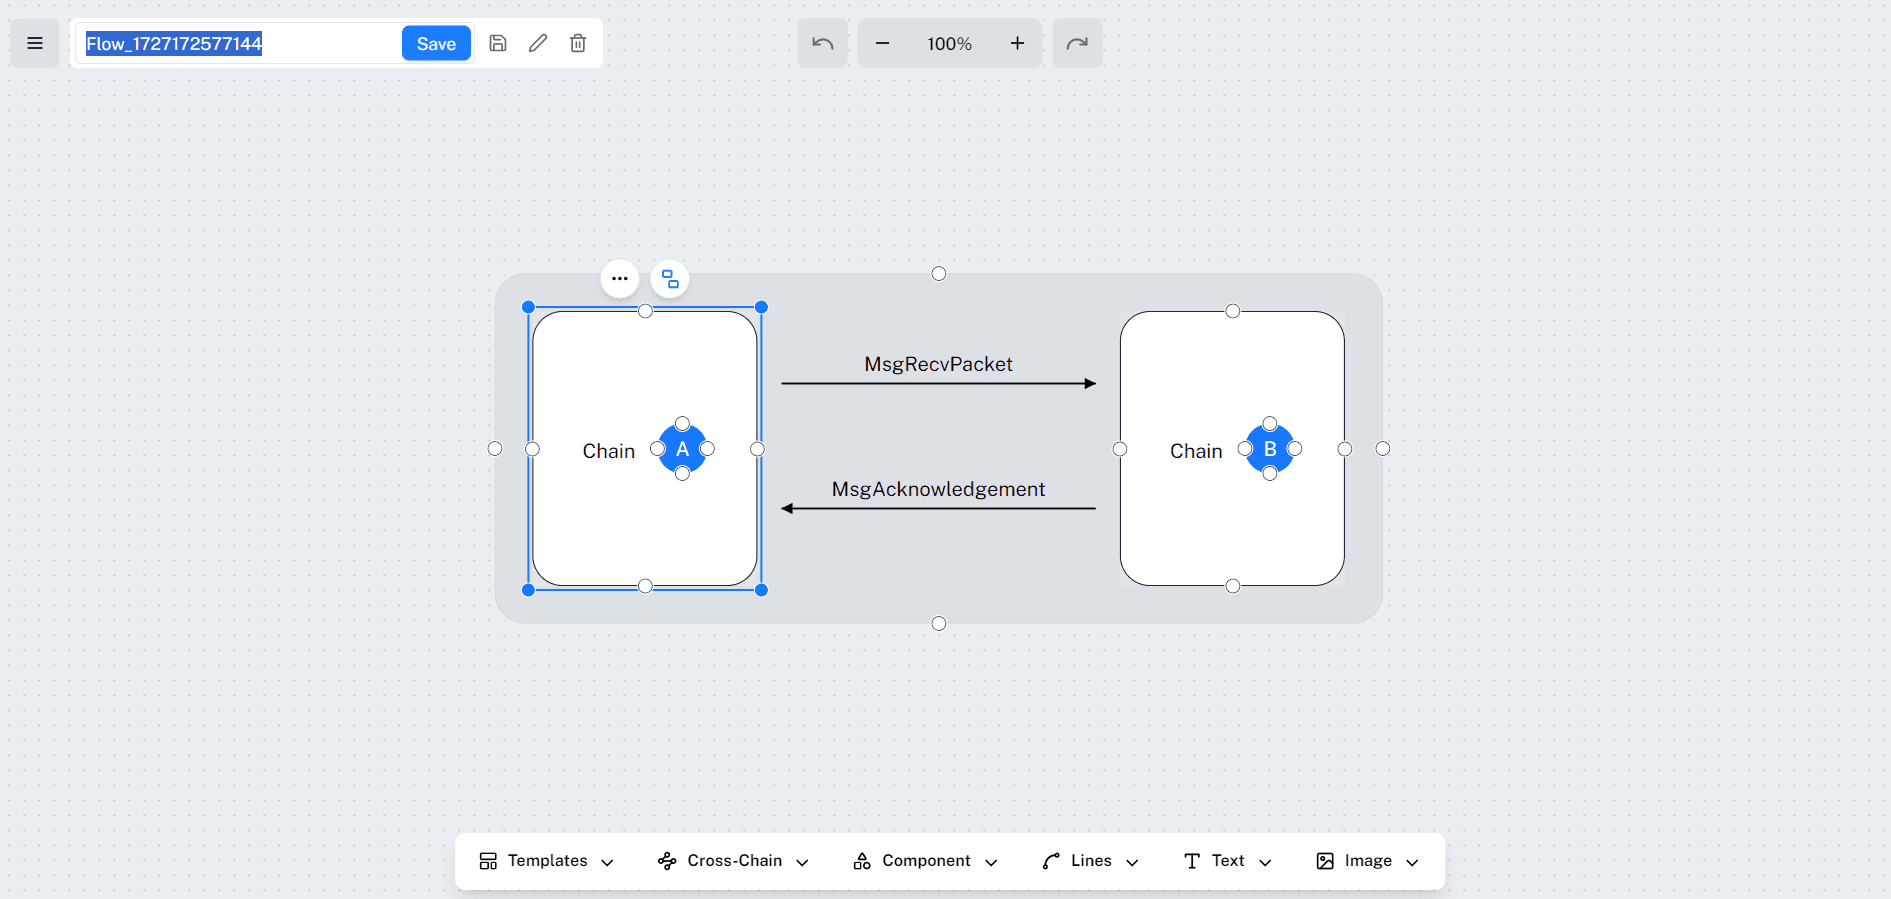Open the Lines dropdown
Screen dimensions: 1891x899
(x=1090, y=861)
